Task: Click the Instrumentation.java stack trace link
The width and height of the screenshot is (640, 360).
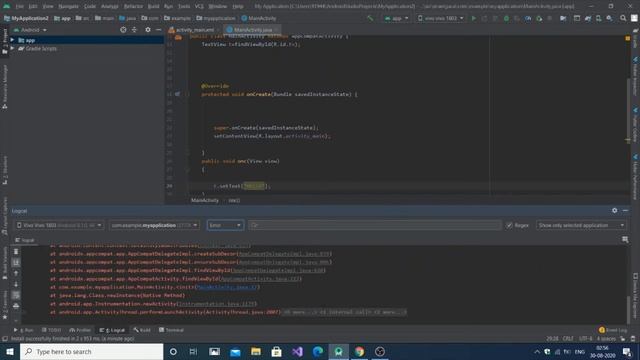Action: [217, 304]
